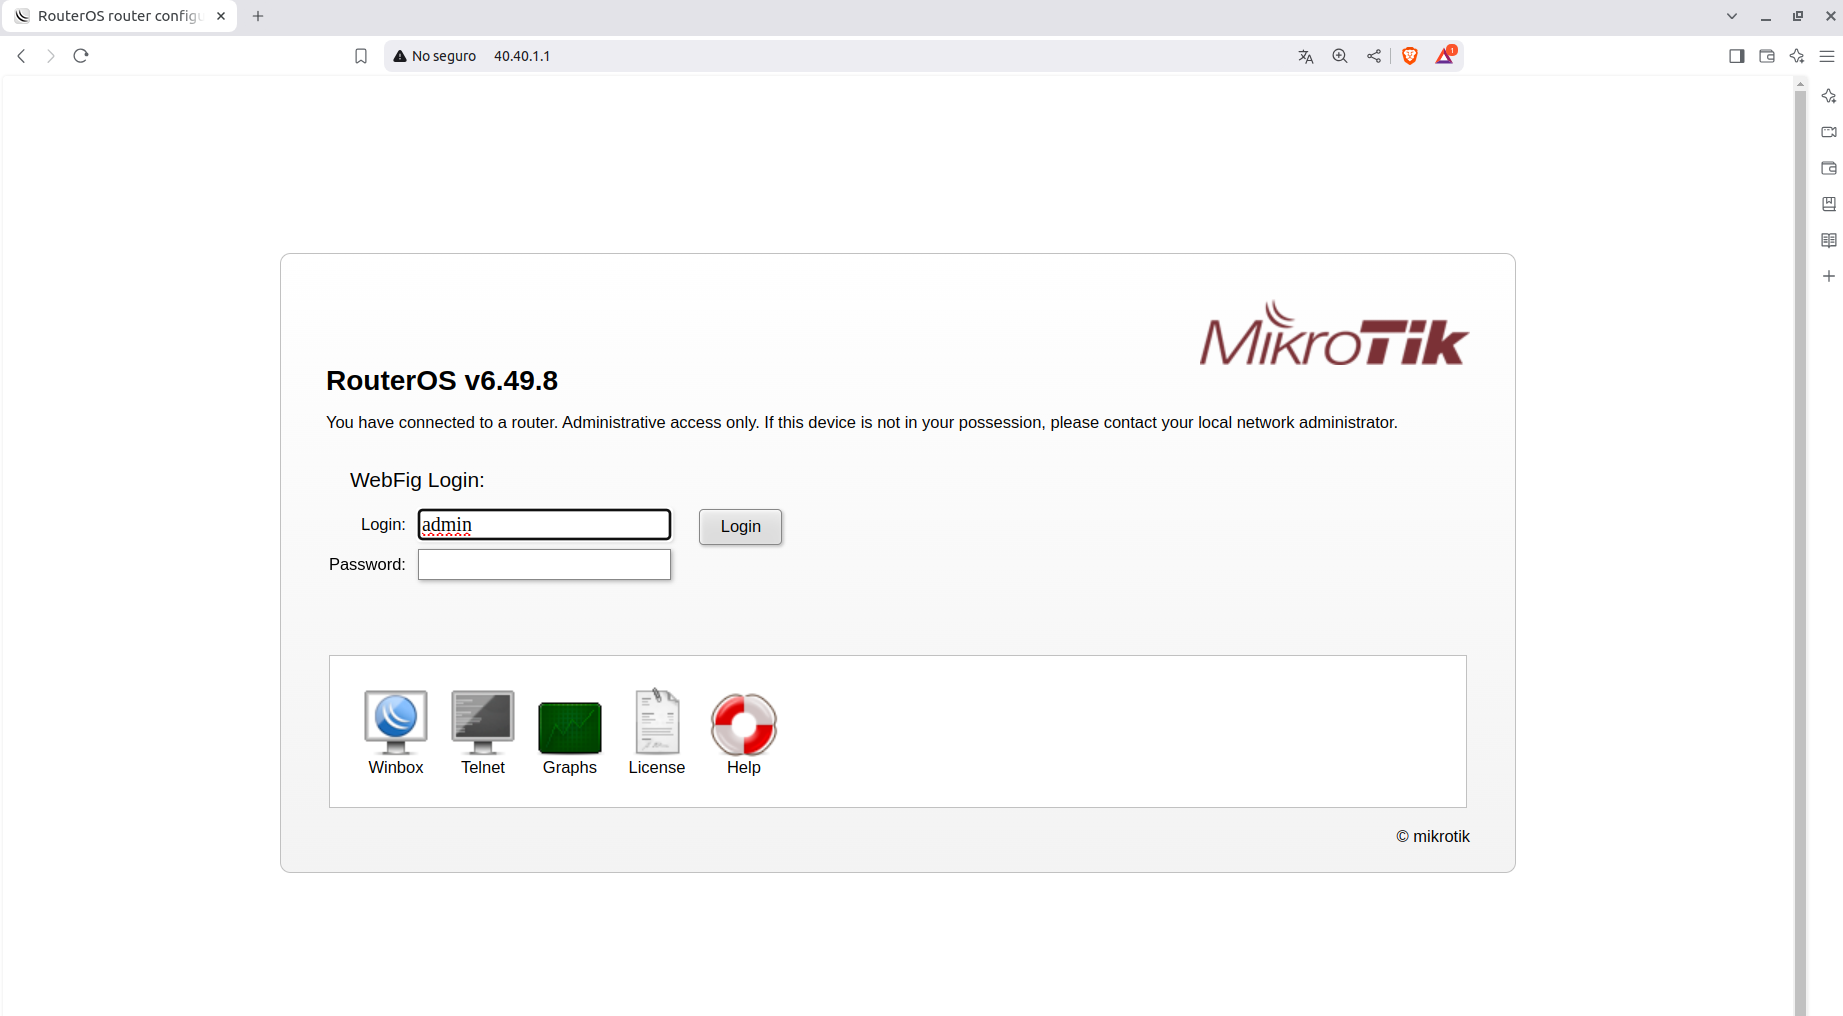The width and height of the screenshot is (1843, 1016).
Task: Toggle the browser sidebar panel
Action: (x=1737, y=56)
